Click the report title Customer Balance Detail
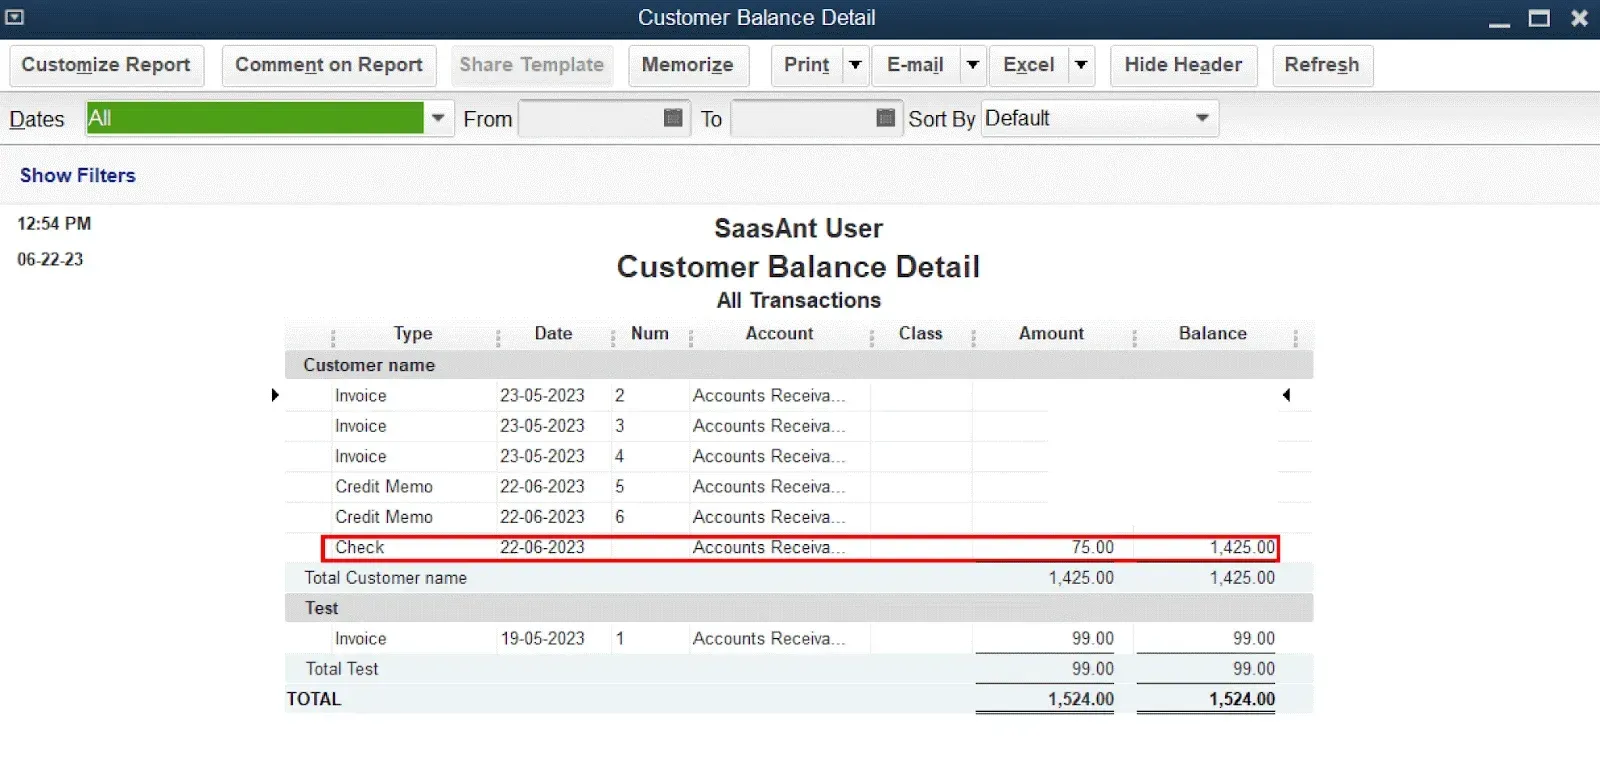Image resolution: width=1600 pixels, height=766 pixels. [798, 267]
